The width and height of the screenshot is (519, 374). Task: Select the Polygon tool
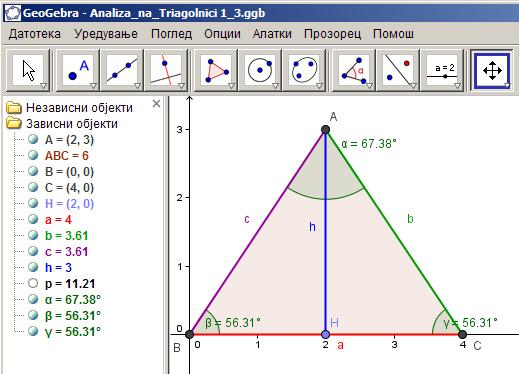pyautogui.click(x=216, y=70)
